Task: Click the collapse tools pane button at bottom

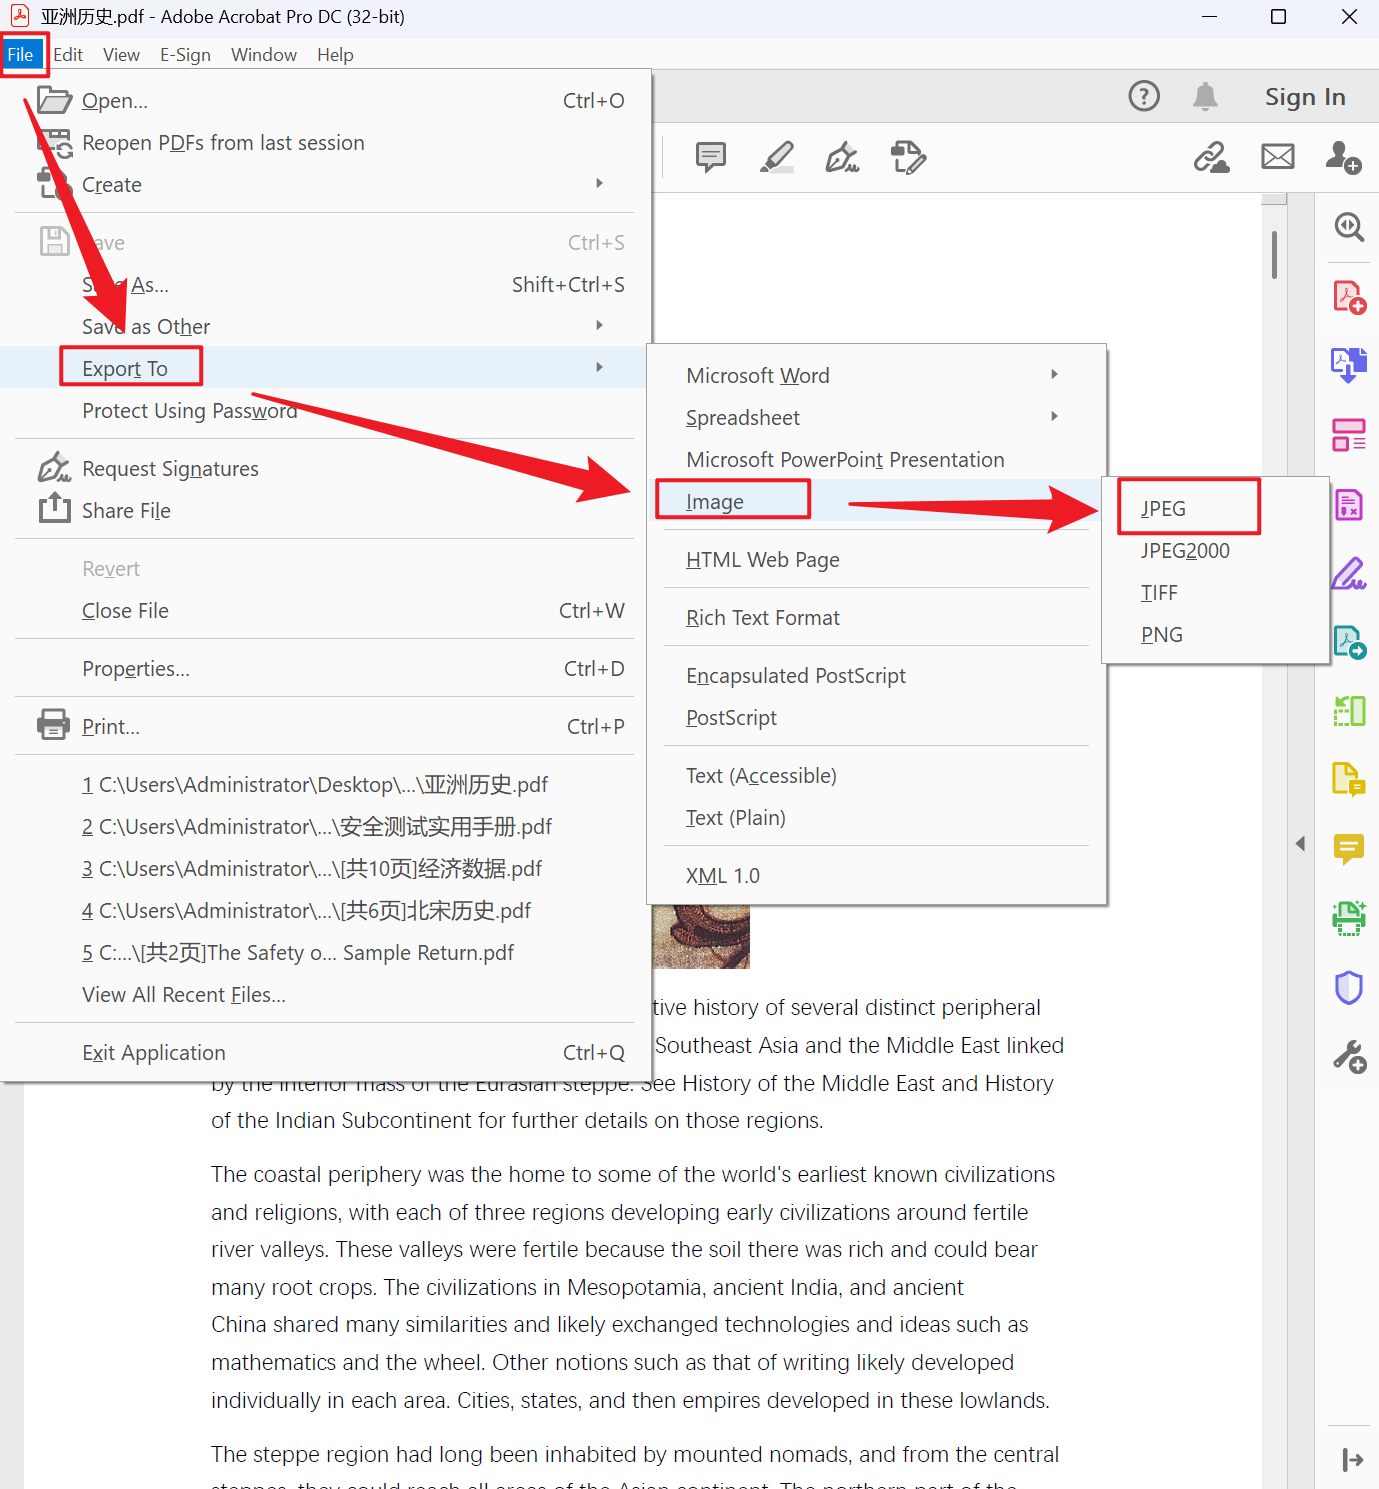Action: (1352, 1460)
